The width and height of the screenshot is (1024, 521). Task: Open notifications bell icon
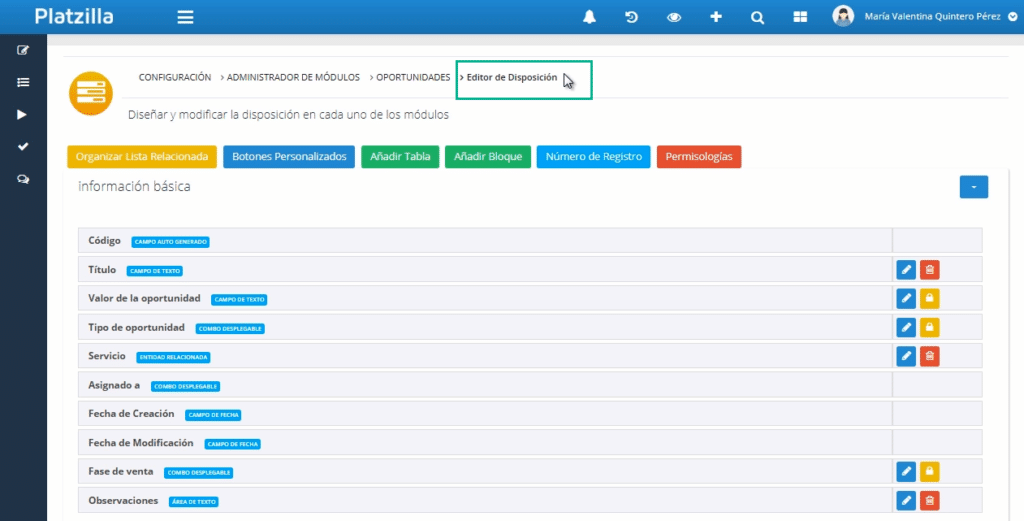[589, 17]
